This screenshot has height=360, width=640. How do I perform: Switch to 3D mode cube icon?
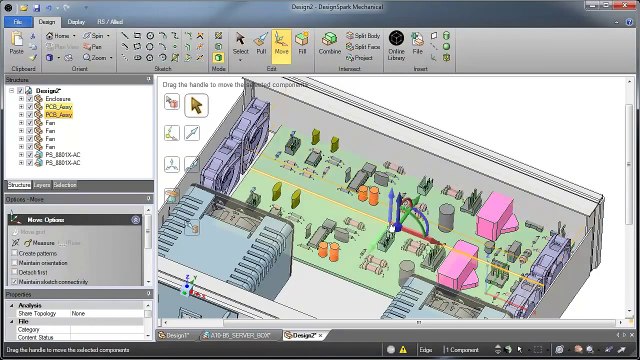point(218,58)
